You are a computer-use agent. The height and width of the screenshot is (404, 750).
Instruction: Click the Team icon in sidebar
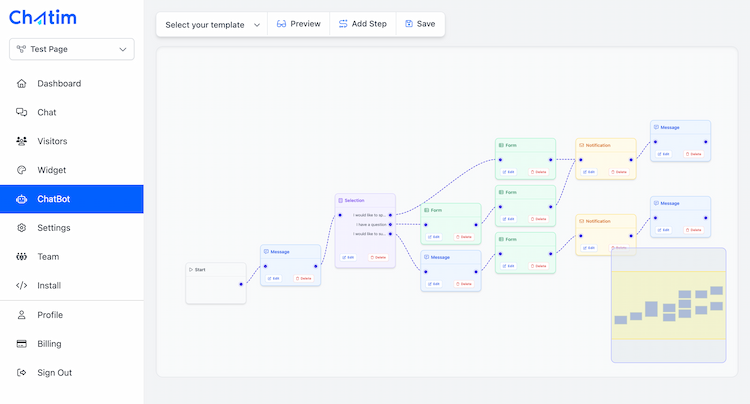(22, 257)
